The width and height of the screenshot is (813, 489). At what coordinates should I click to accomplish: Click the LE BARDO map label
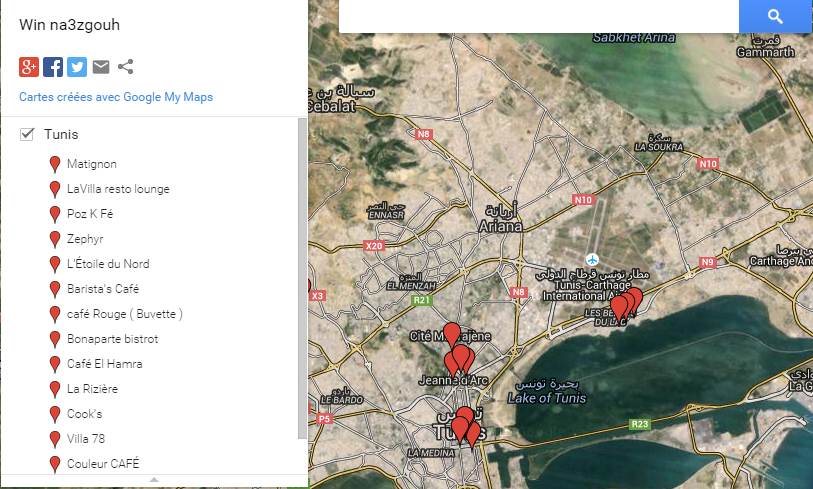pos(342,400)
